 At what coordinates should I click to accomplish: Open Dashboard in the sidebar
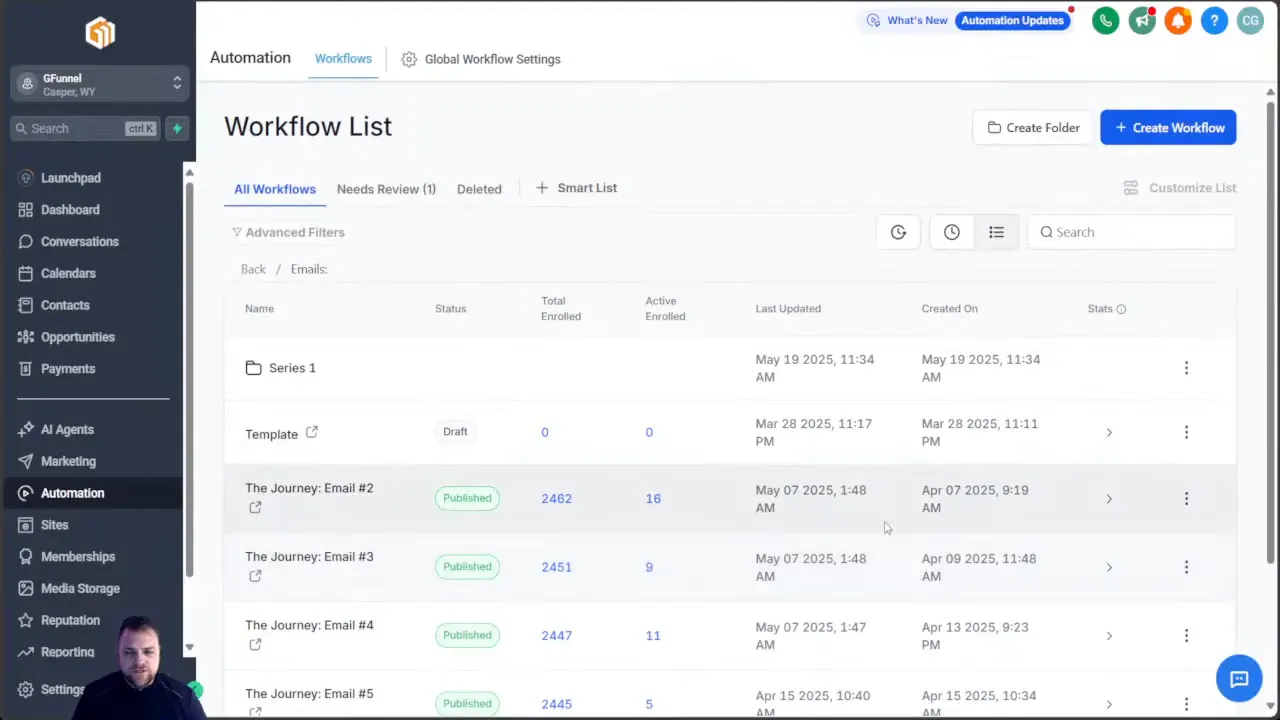70,210
